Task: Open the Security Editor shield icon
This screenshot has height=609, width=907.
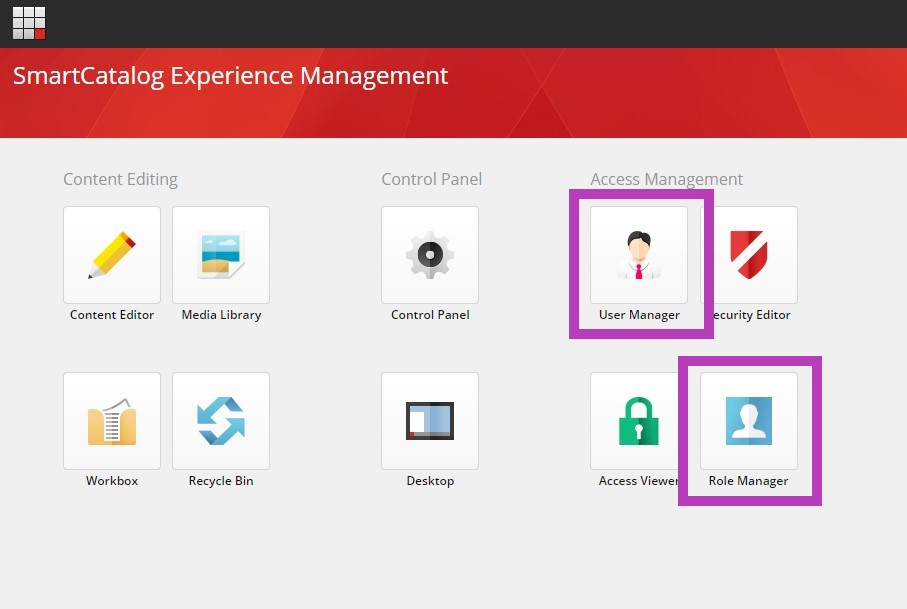Action: pyautogui.click(x=749, y=255)
